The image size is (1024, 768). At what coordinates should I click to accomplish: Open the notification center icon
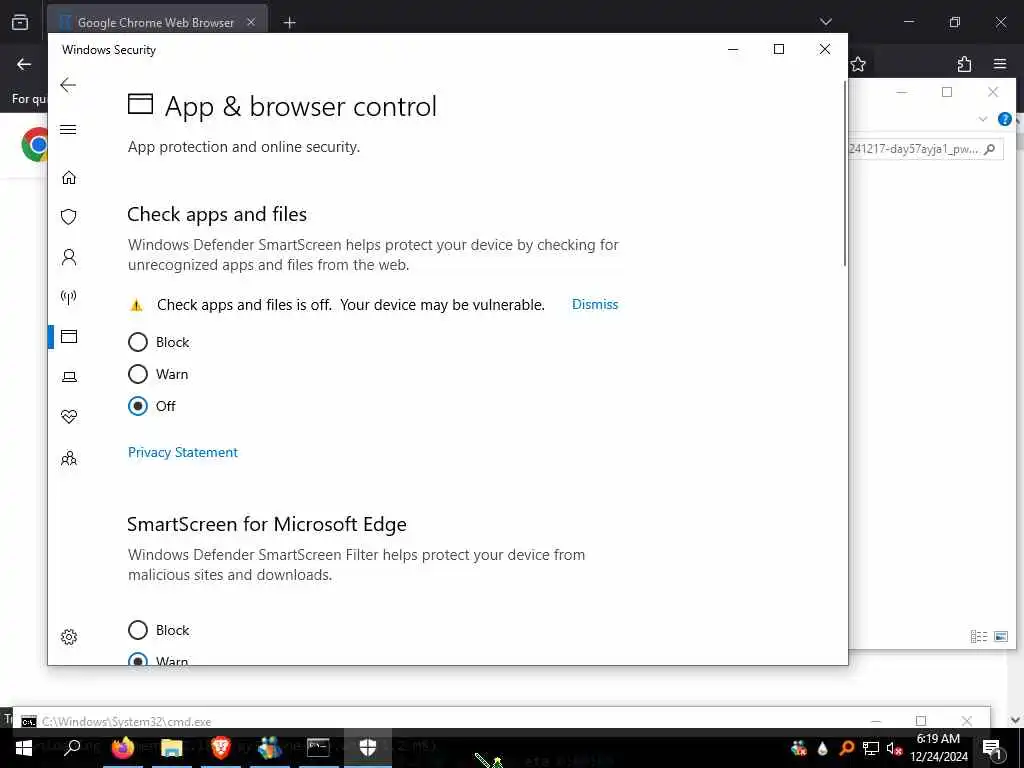992,748
